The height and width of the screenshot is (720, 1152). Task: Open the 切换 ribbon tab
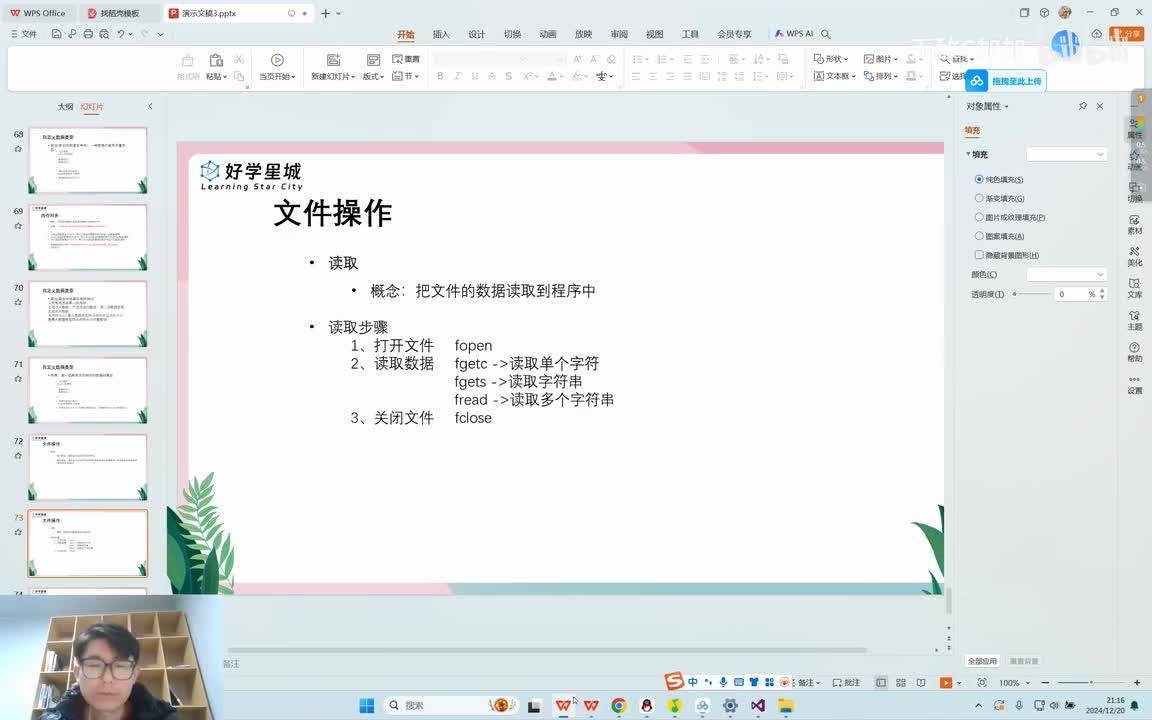point(512,34)
